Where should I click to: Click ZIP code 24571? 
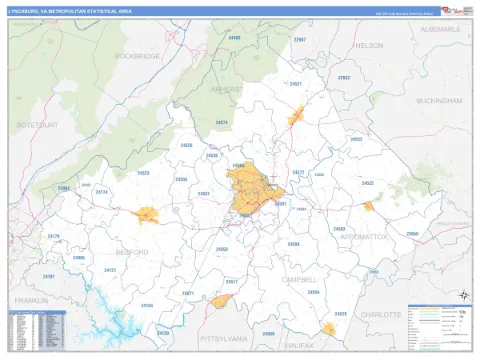[188, 293]
